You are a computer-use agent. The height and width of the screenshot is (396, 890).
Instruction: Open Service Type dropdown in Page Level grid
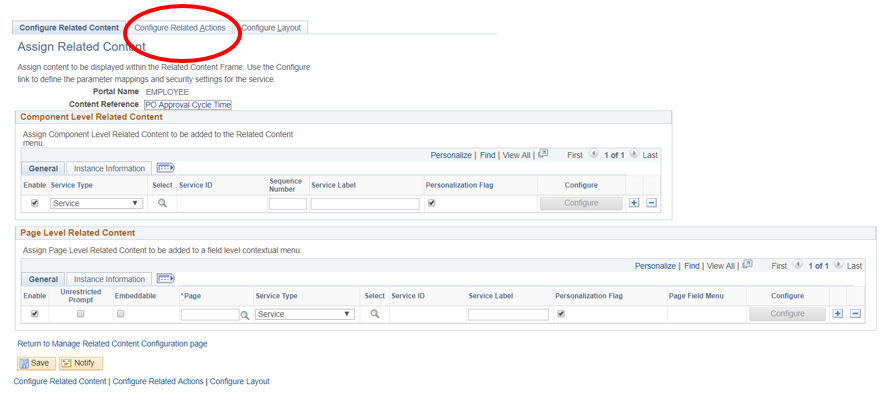[305, 314]
